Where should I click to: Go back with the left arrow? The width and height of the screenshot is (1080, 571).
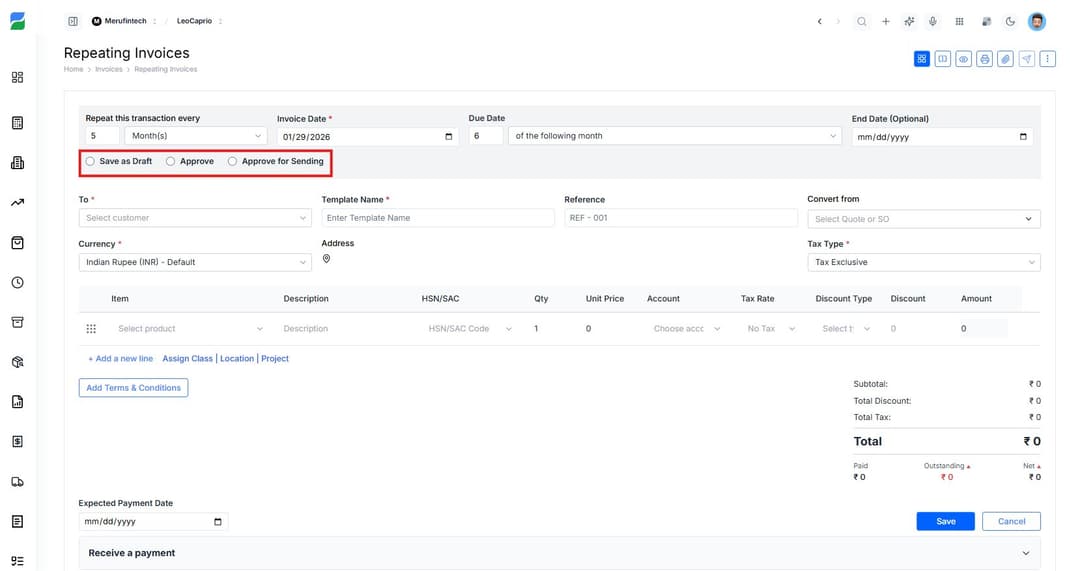[820, 21]
